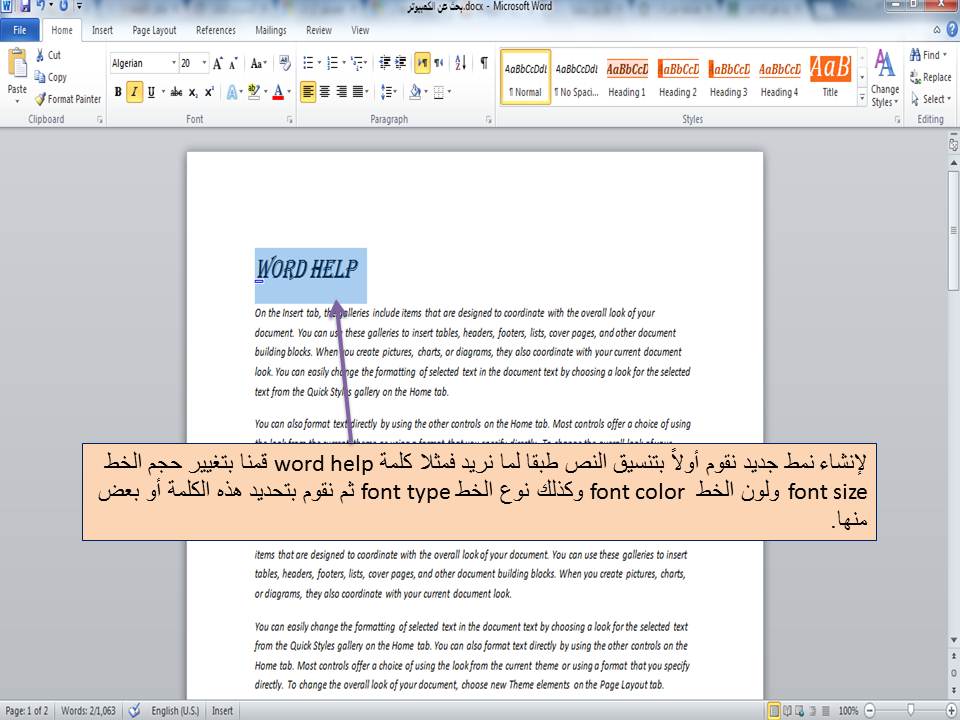Toggle Align Left button

(x=308, y=92)
